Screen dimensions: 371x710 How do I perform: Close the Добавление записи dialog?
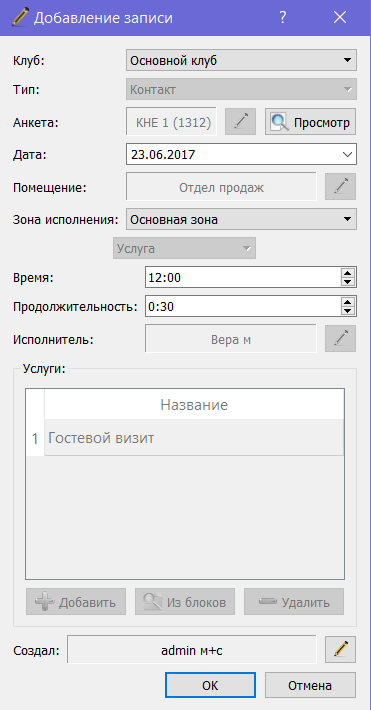coord(340,18)
